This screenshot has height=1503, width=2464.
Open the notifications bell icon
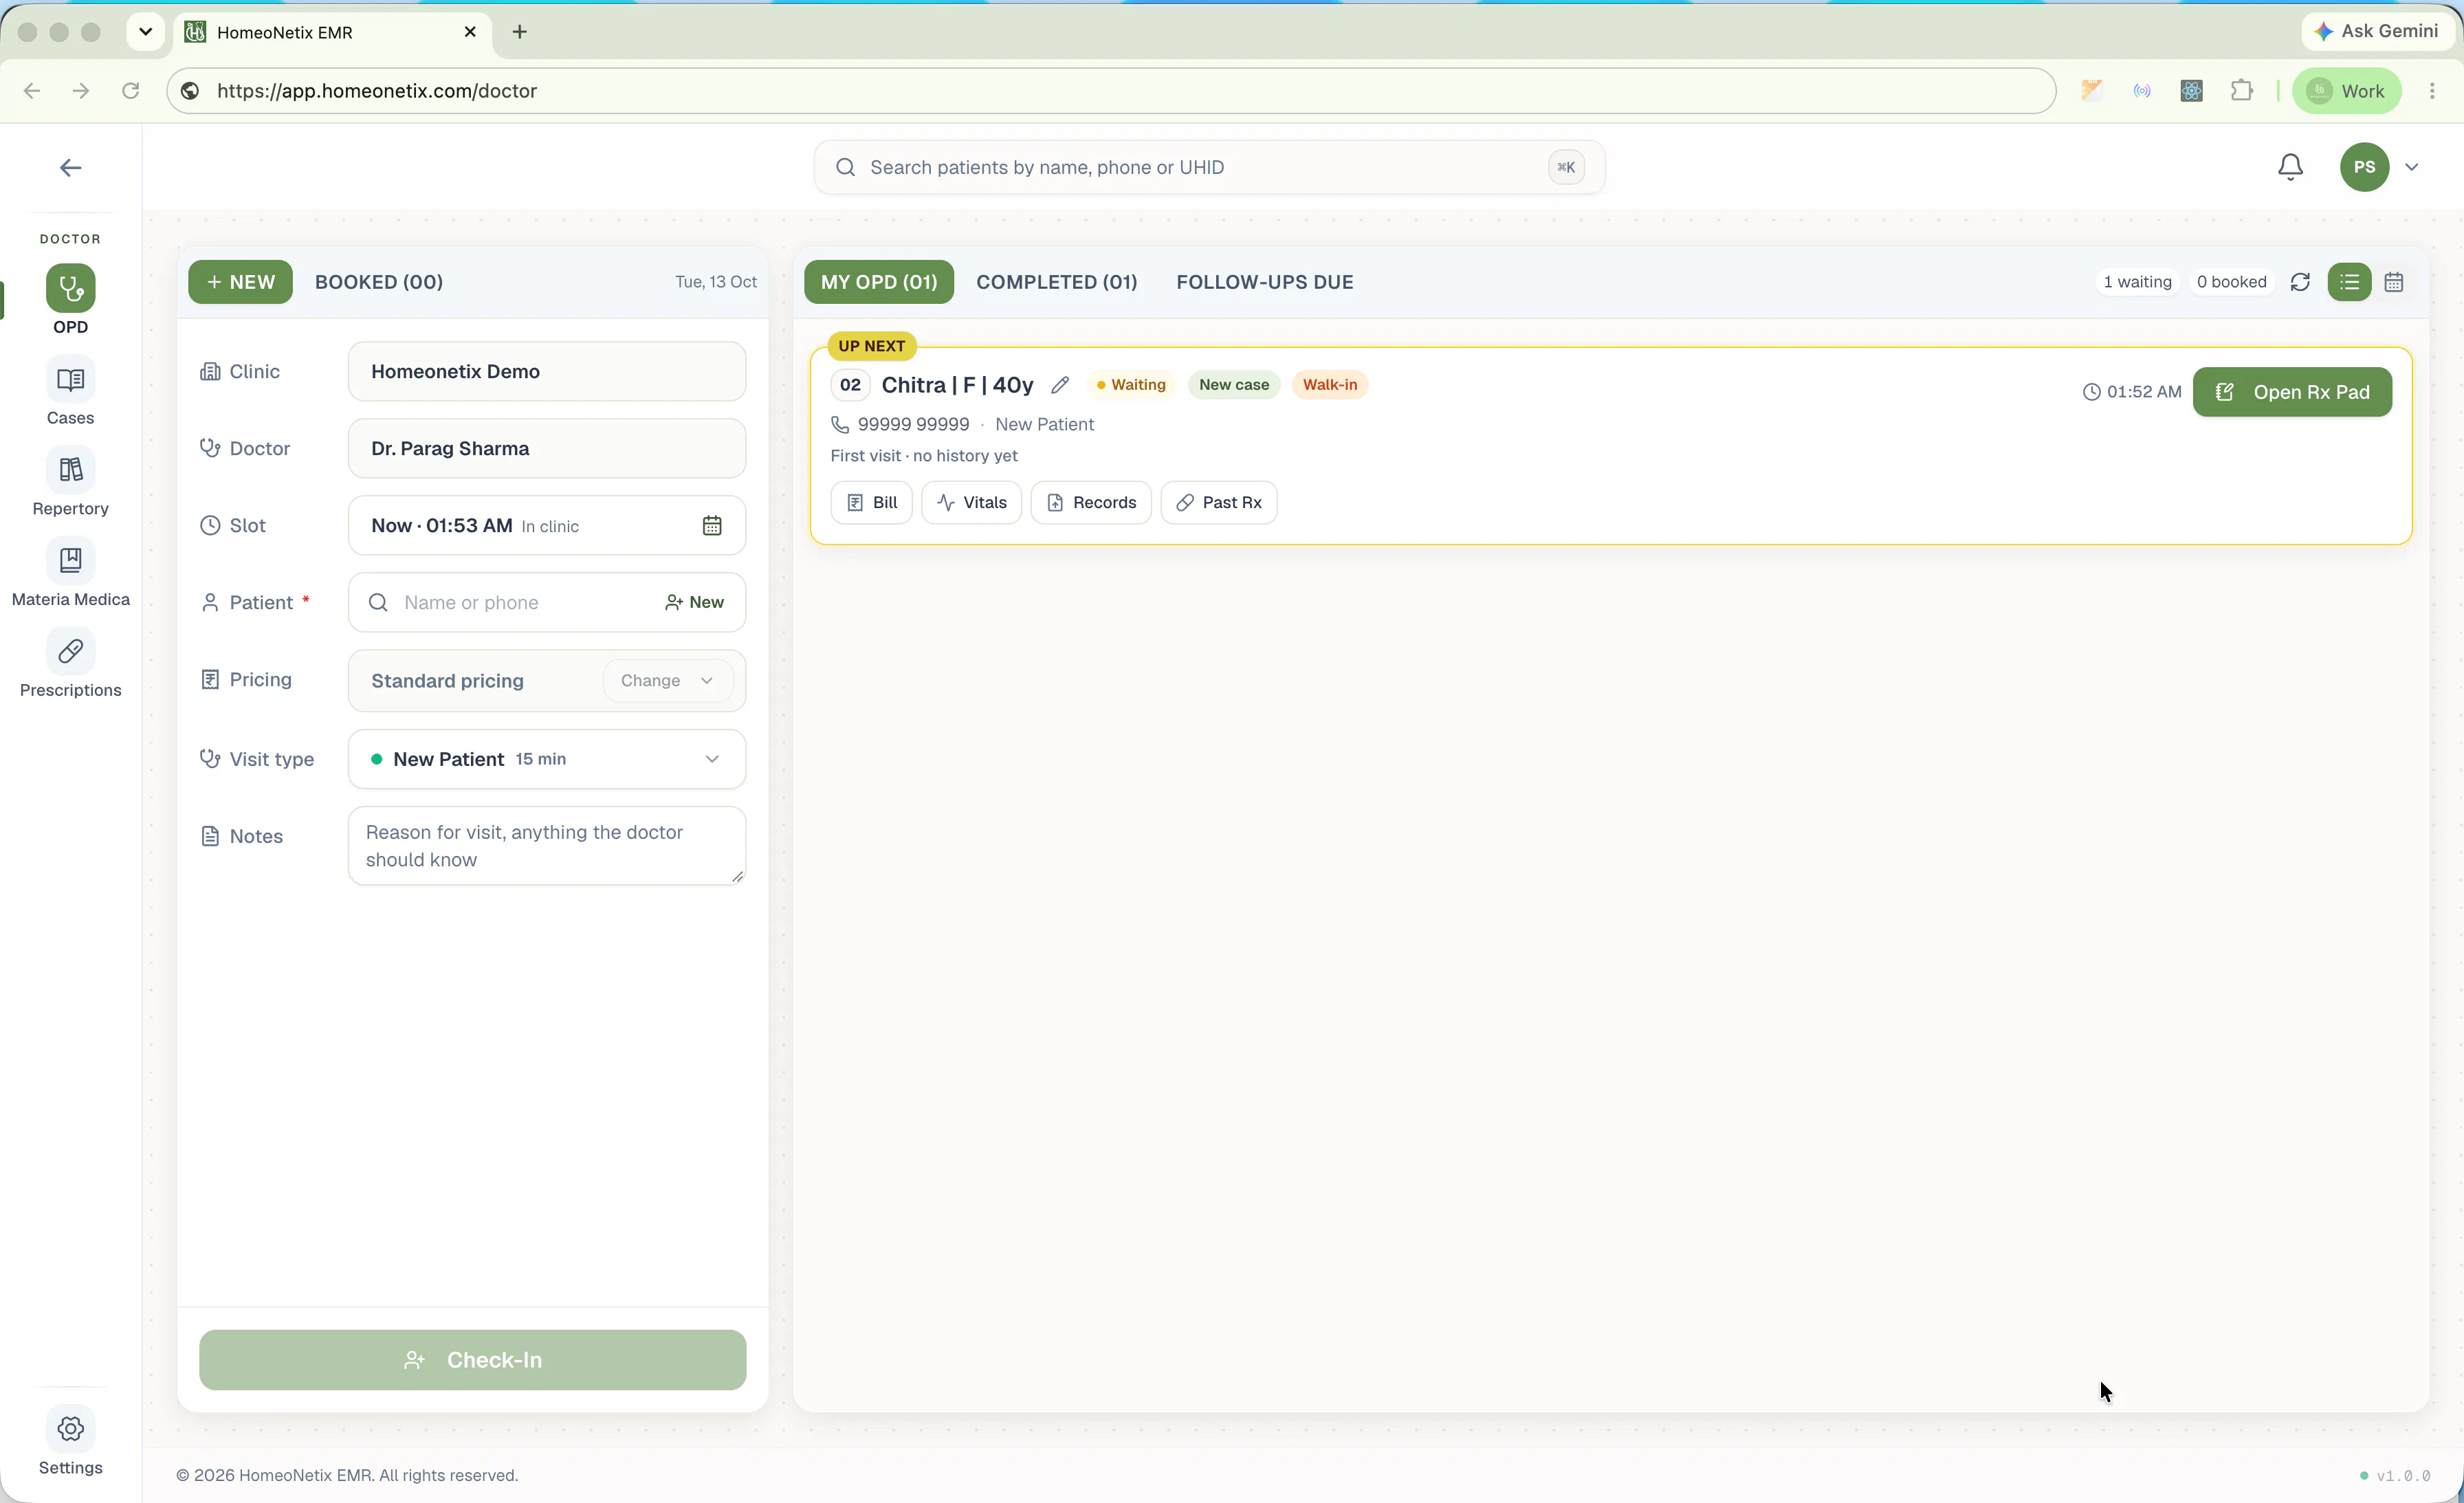coord(2290,167)
